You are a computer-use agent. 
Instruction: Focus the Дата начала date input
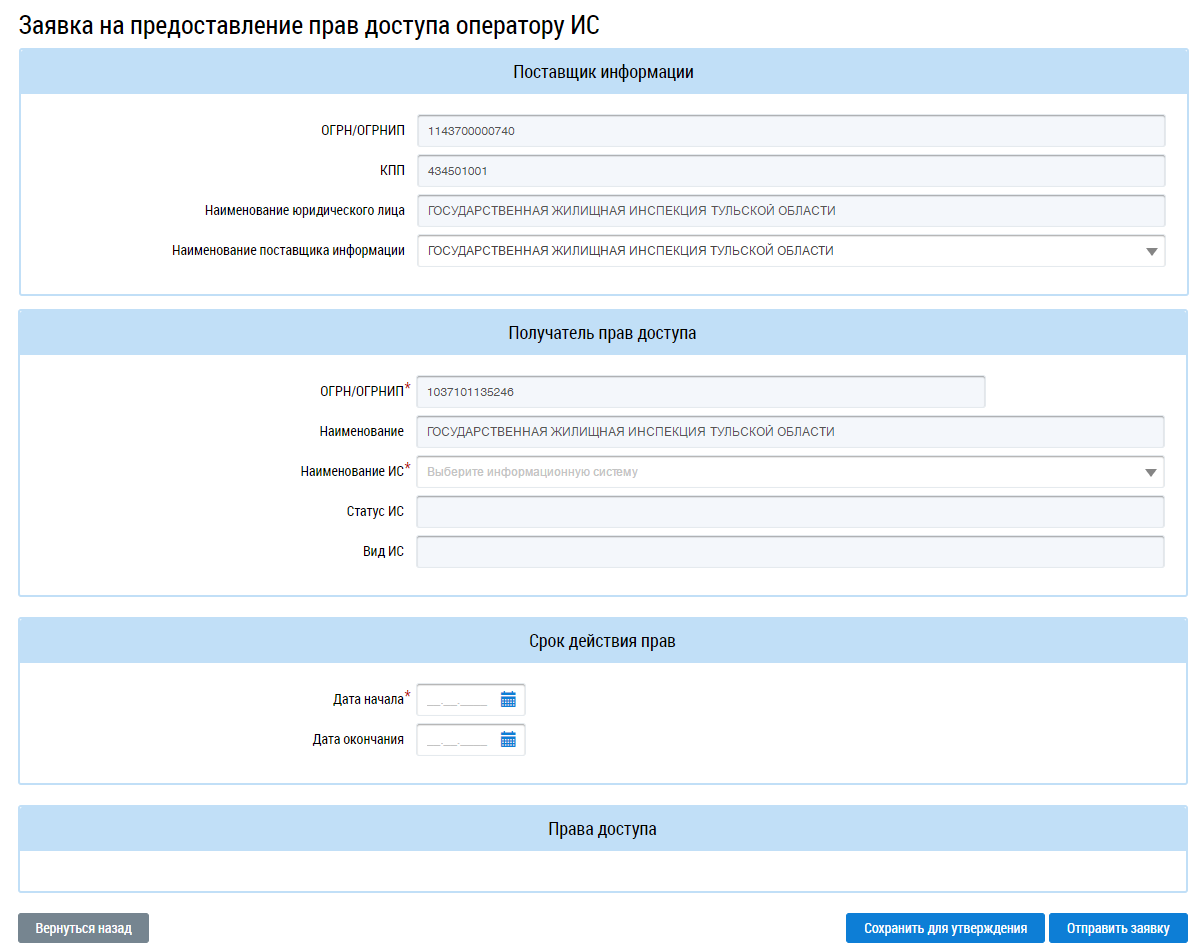[457, 700]
